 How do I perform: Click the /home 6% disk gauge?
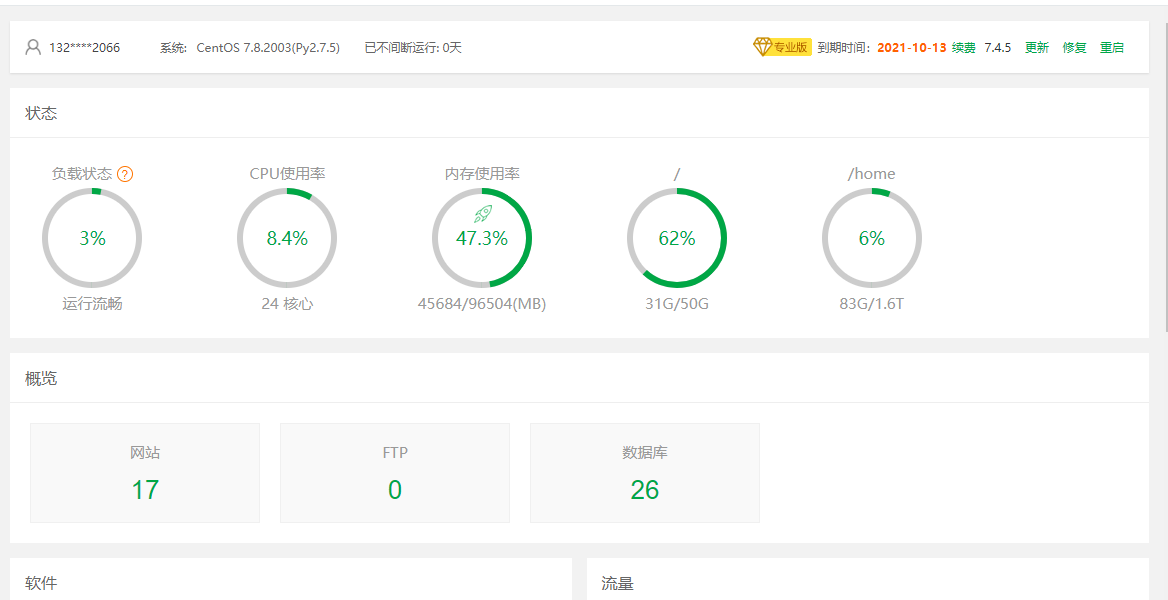point(872,238)
